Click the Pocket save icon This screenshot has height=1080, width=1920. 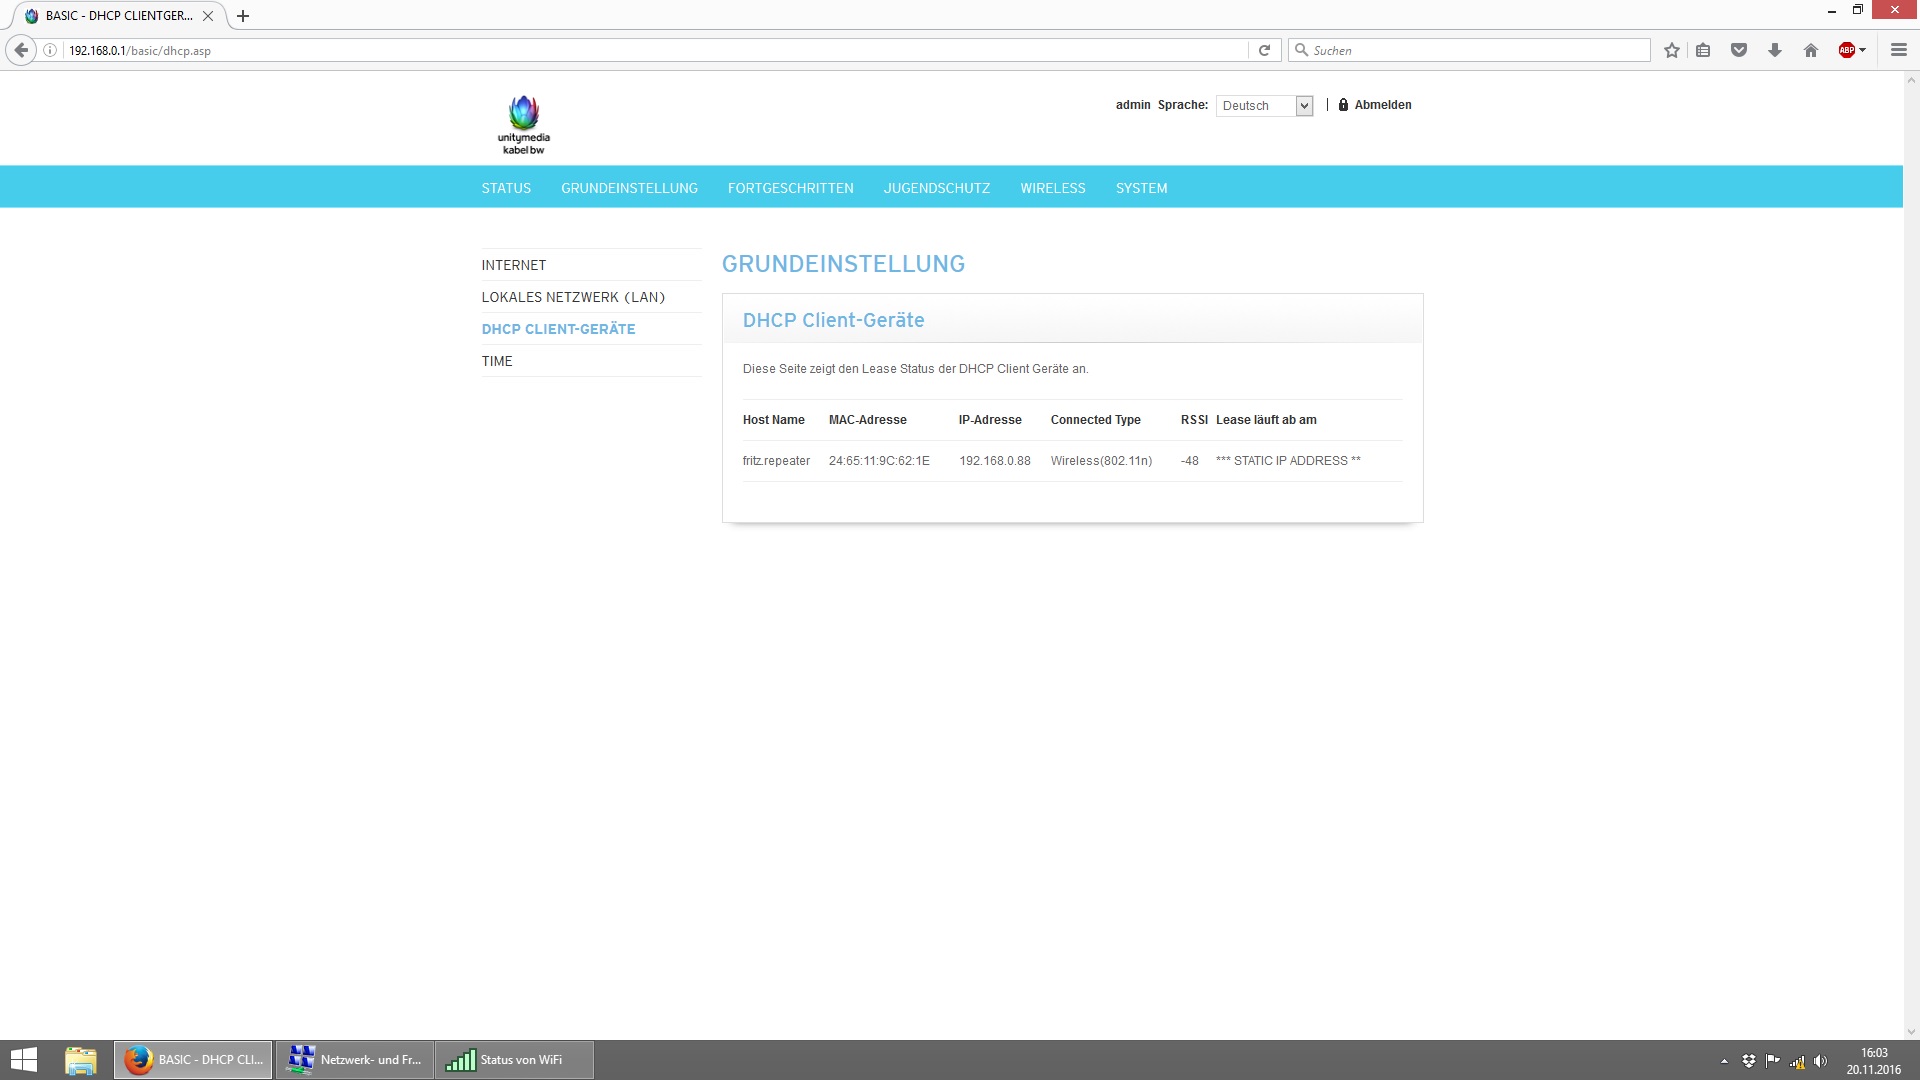click(x=1739, y=50)
